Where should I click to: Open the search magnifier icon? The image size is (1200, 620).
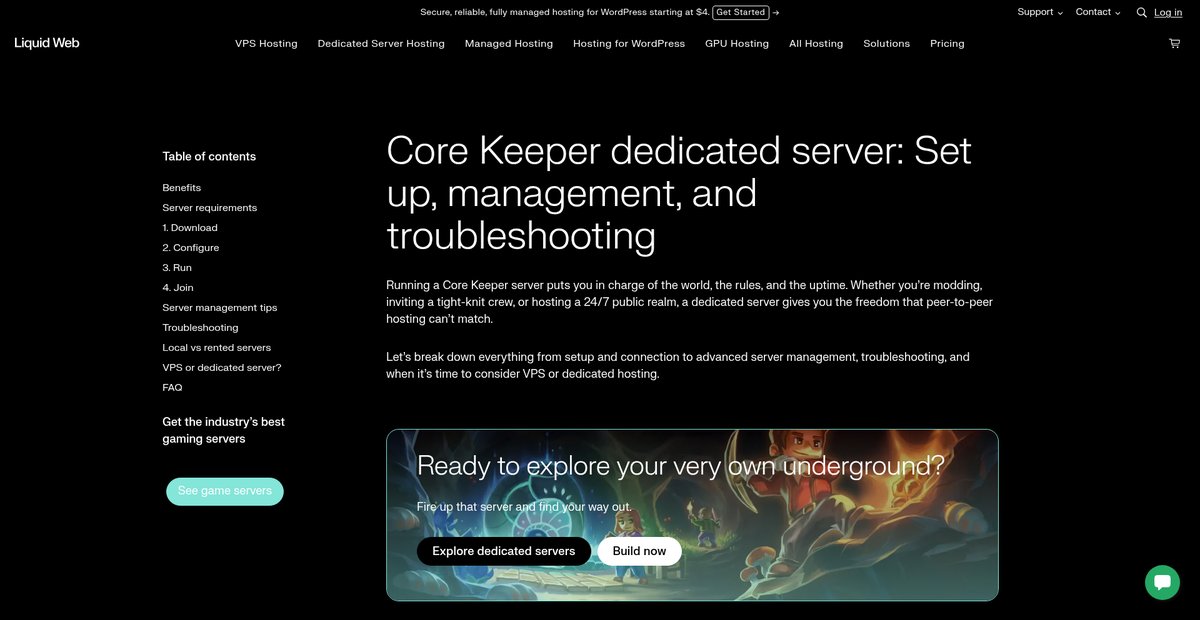coord(1142,13)
